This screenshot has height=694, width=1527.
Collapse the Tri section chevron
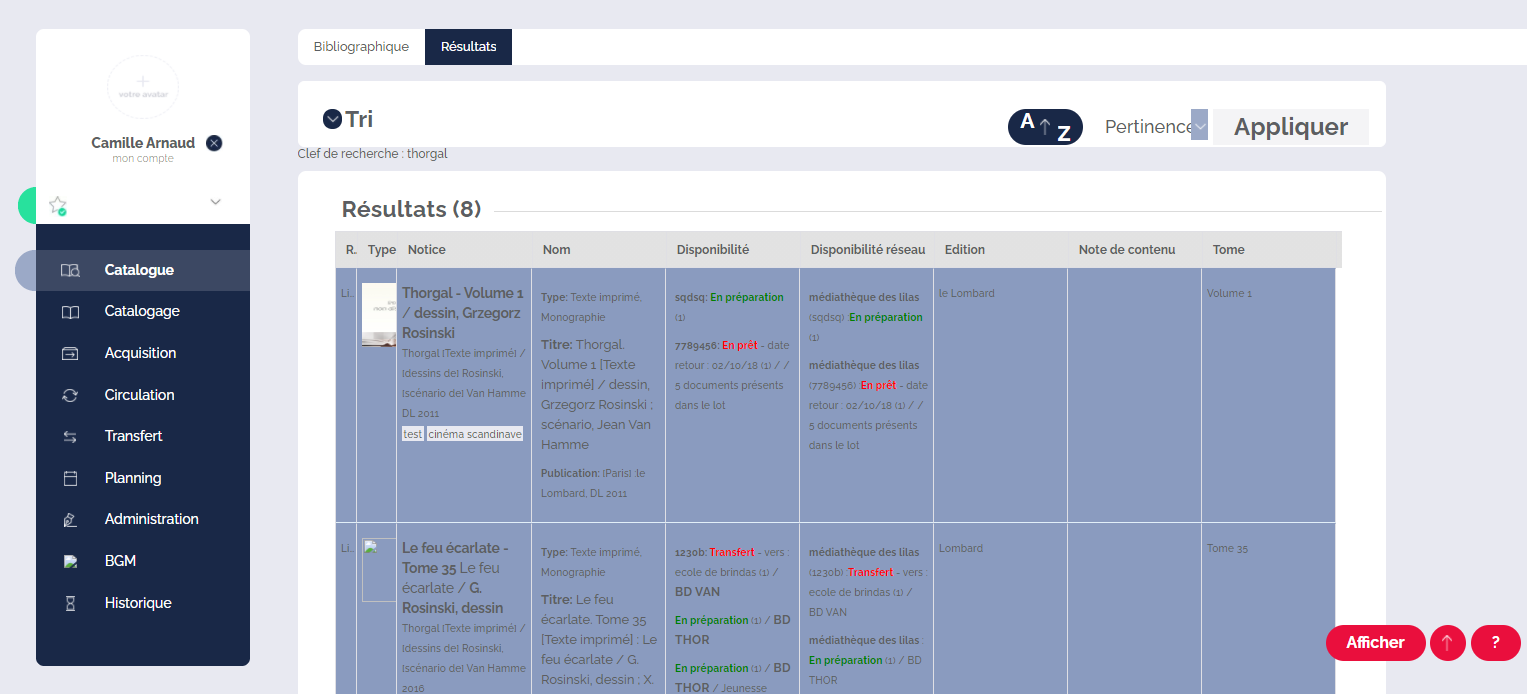333,120
